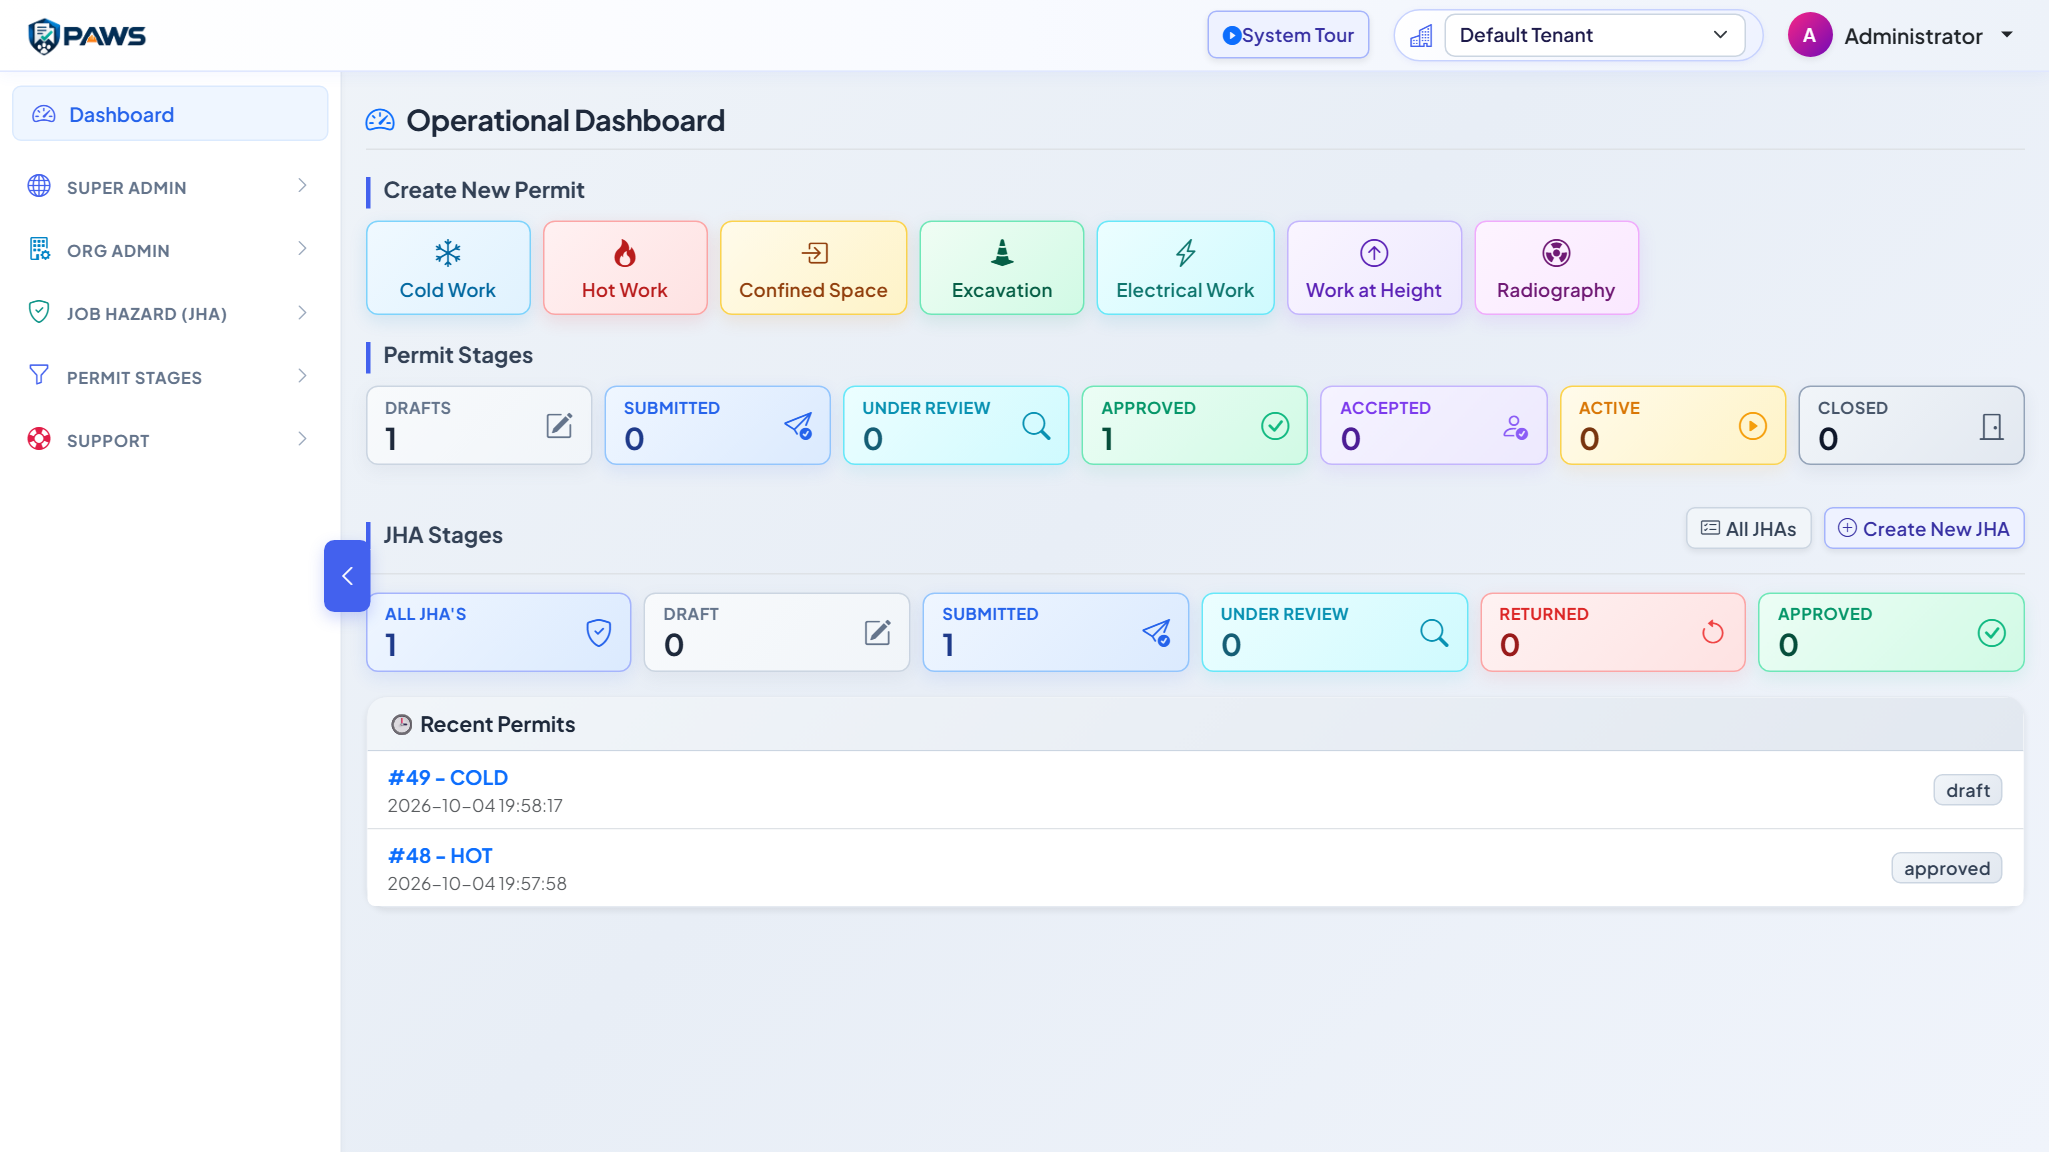Click the JHA Under Review card

tap(1334, 632)
